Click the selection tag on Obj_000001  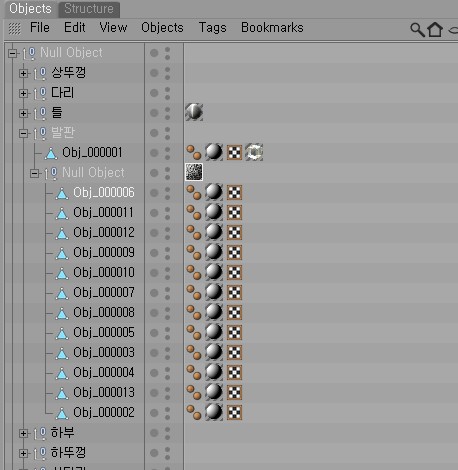(254, 152)
